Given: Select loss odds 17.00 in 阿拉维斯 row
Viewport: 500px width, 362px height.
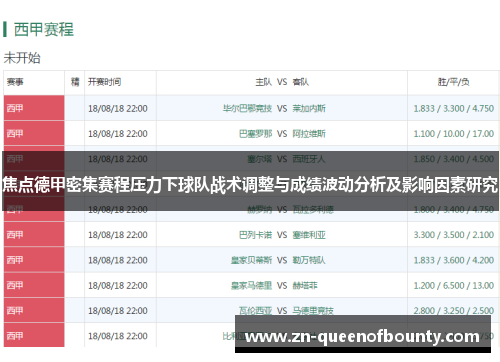Looking at the screenshot, I should pyautogui.click(x=483, y=134).
